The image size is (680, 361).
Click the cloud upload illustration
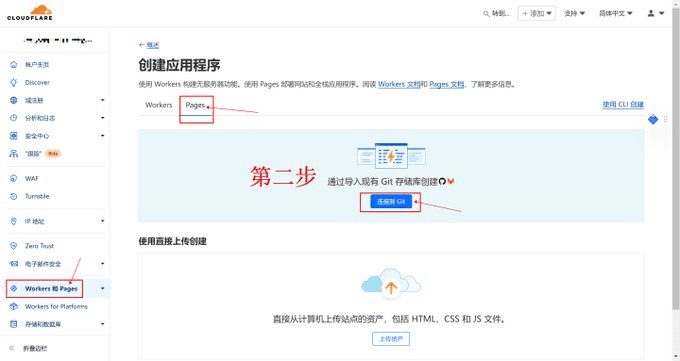click(391, 284)
